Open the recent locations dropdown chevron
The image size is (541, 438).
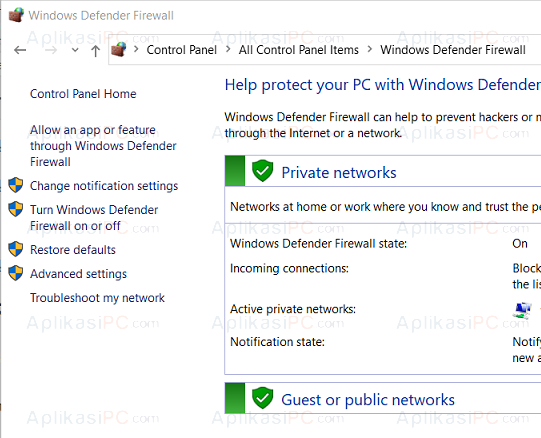[75, 50]
